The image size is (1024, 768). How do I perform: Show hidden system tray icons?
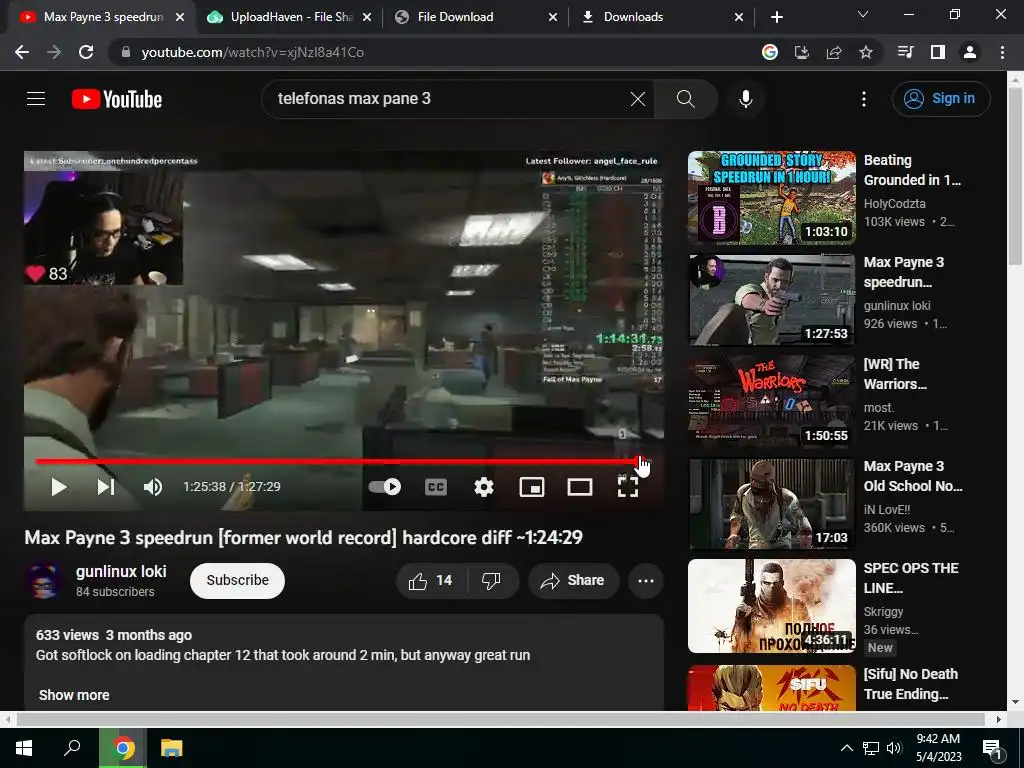pos(846,748)
